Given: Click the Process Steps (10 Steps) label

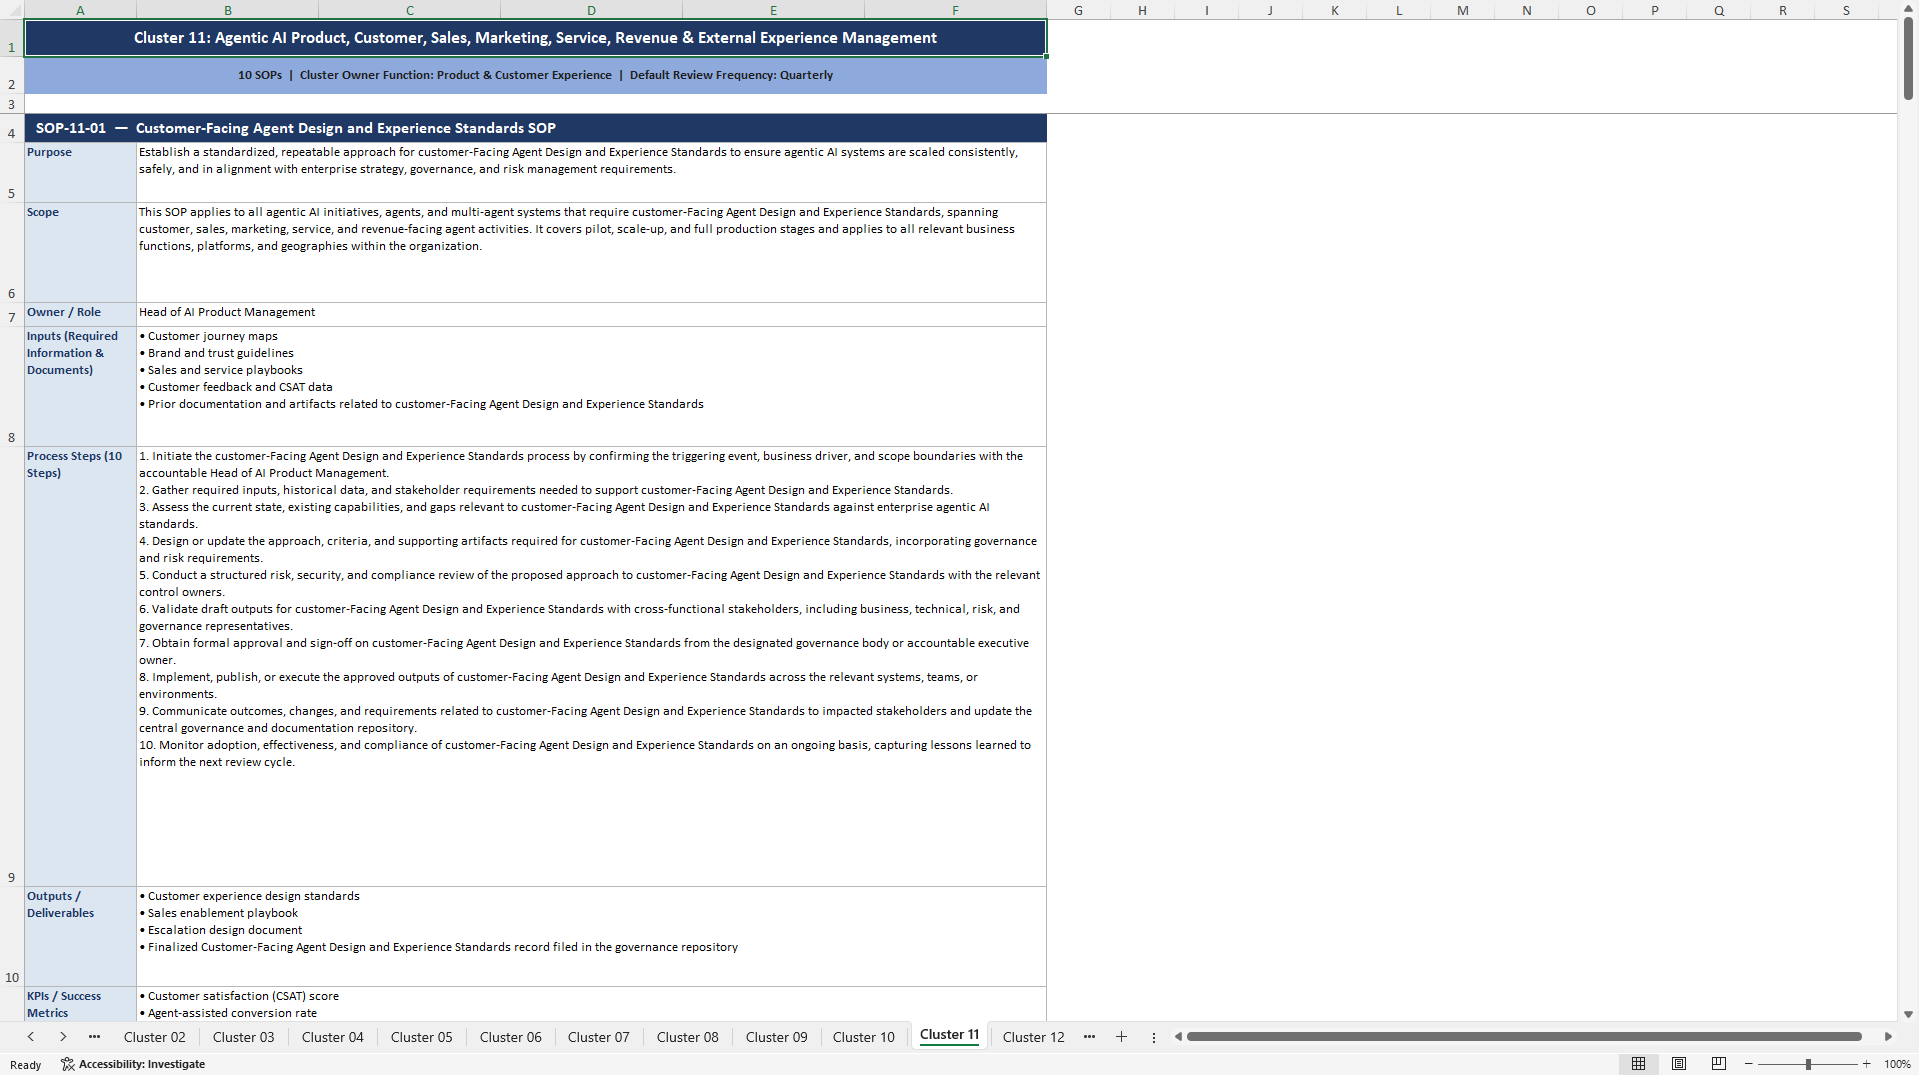Looking at the screenshot, I should (x=80, y=666).
